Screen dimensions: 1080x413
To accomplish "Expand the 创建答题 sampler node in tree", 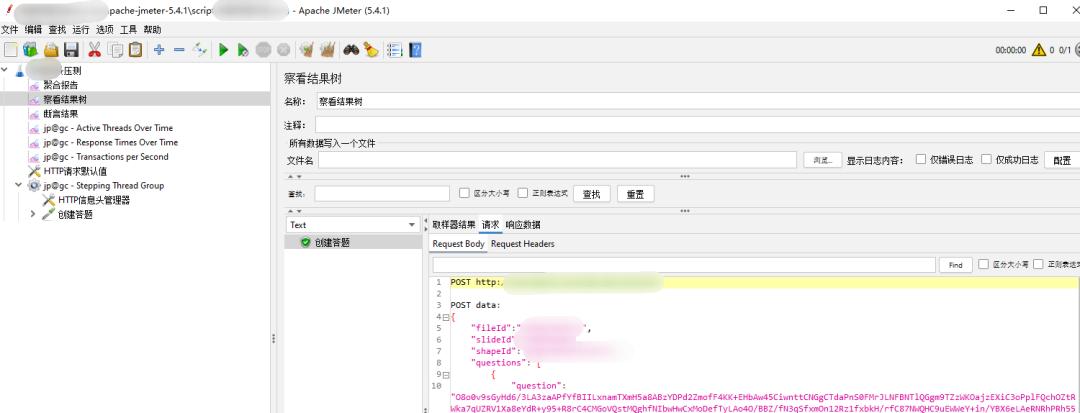I will click(32, 214).
